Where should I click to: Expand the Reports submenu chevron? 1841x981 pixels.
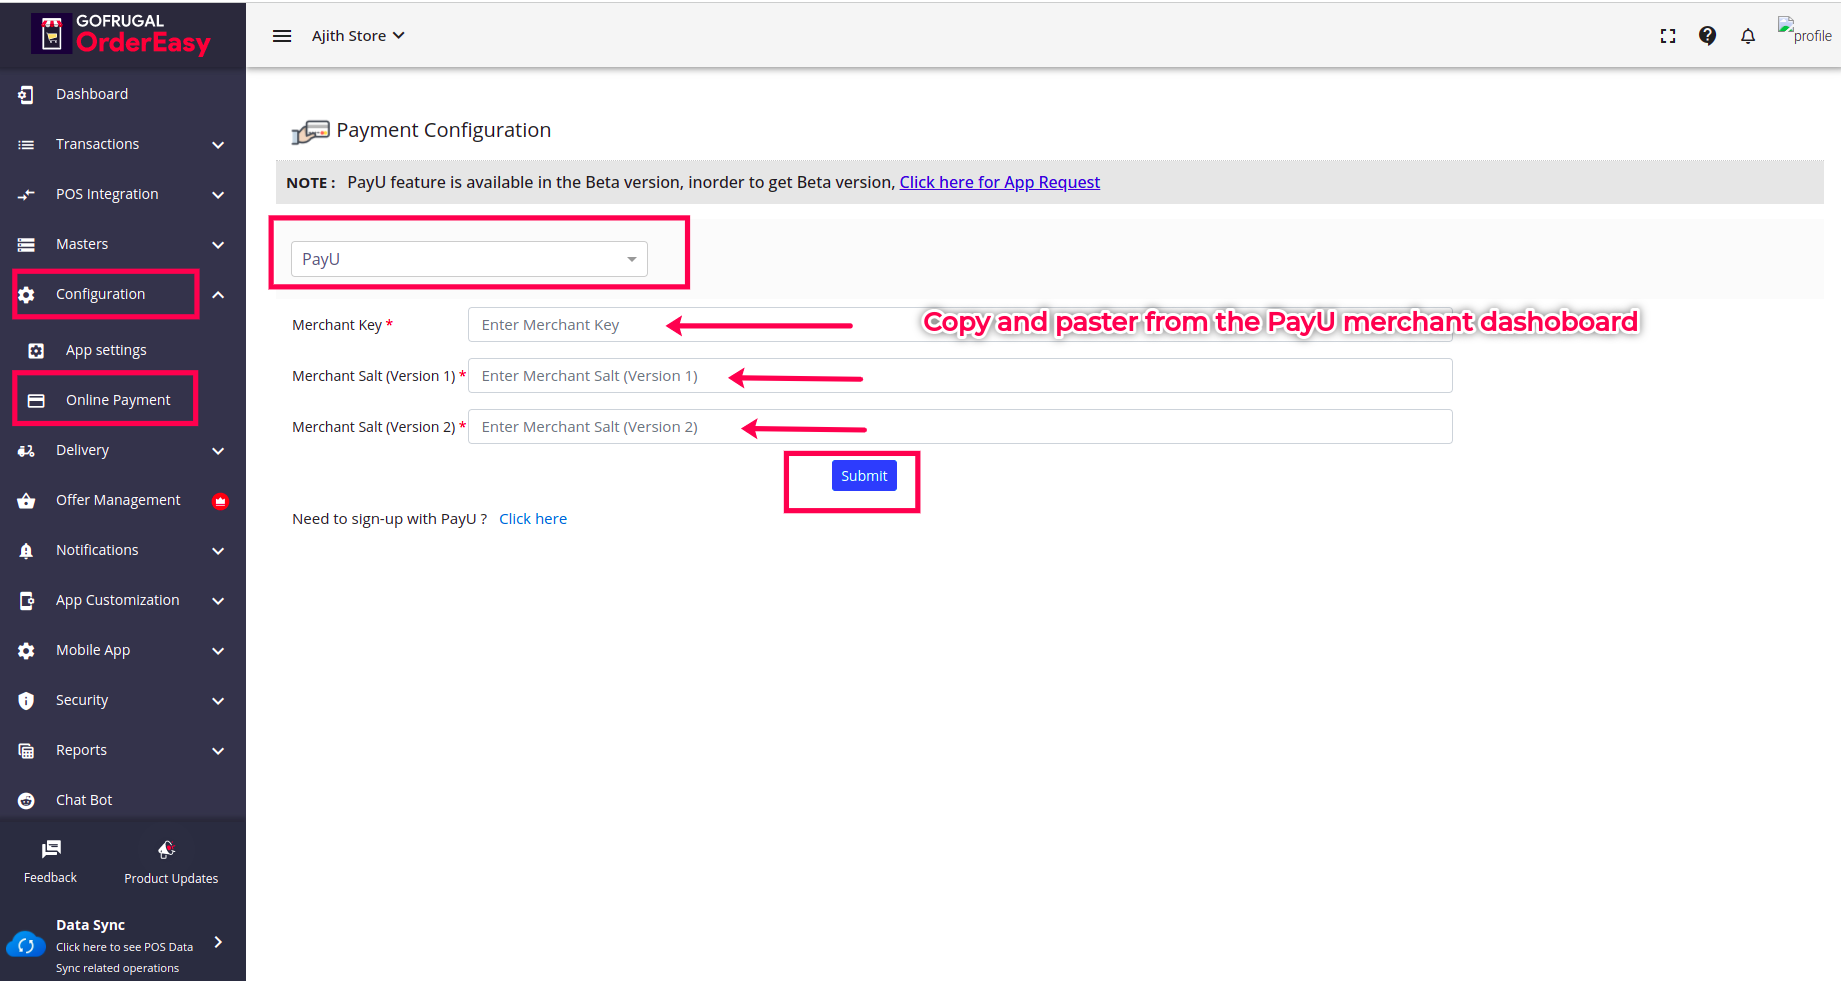[218, 751]
